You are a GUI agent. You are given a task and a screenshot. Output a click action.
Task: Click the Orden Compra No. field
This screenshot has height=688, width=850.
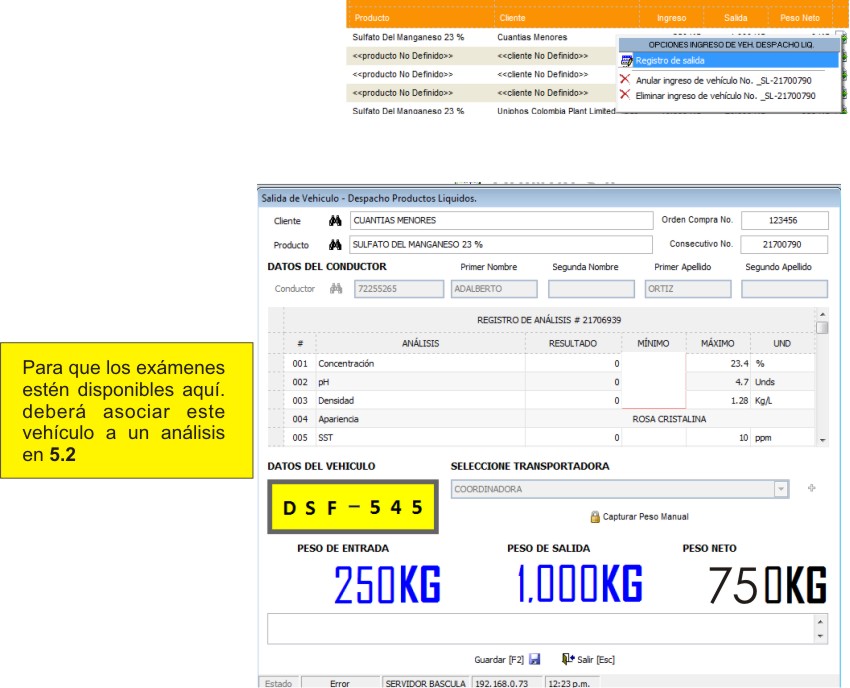click(784, 220)
